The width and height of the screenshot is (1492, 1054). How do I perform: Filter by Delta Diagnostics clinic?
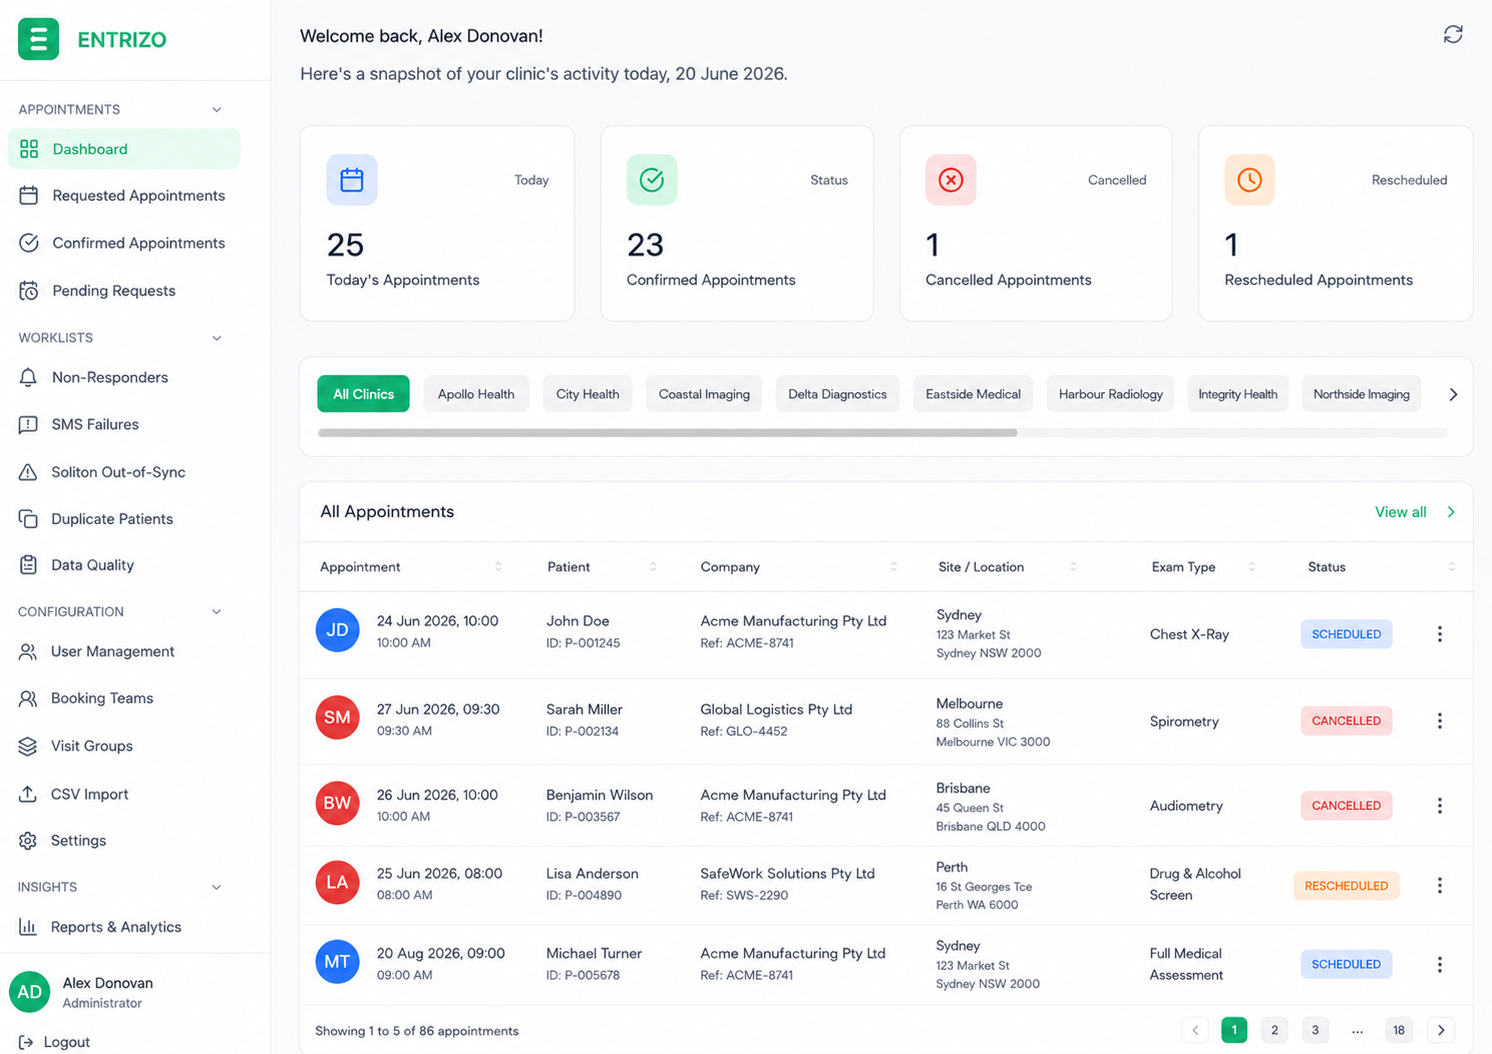837,394
